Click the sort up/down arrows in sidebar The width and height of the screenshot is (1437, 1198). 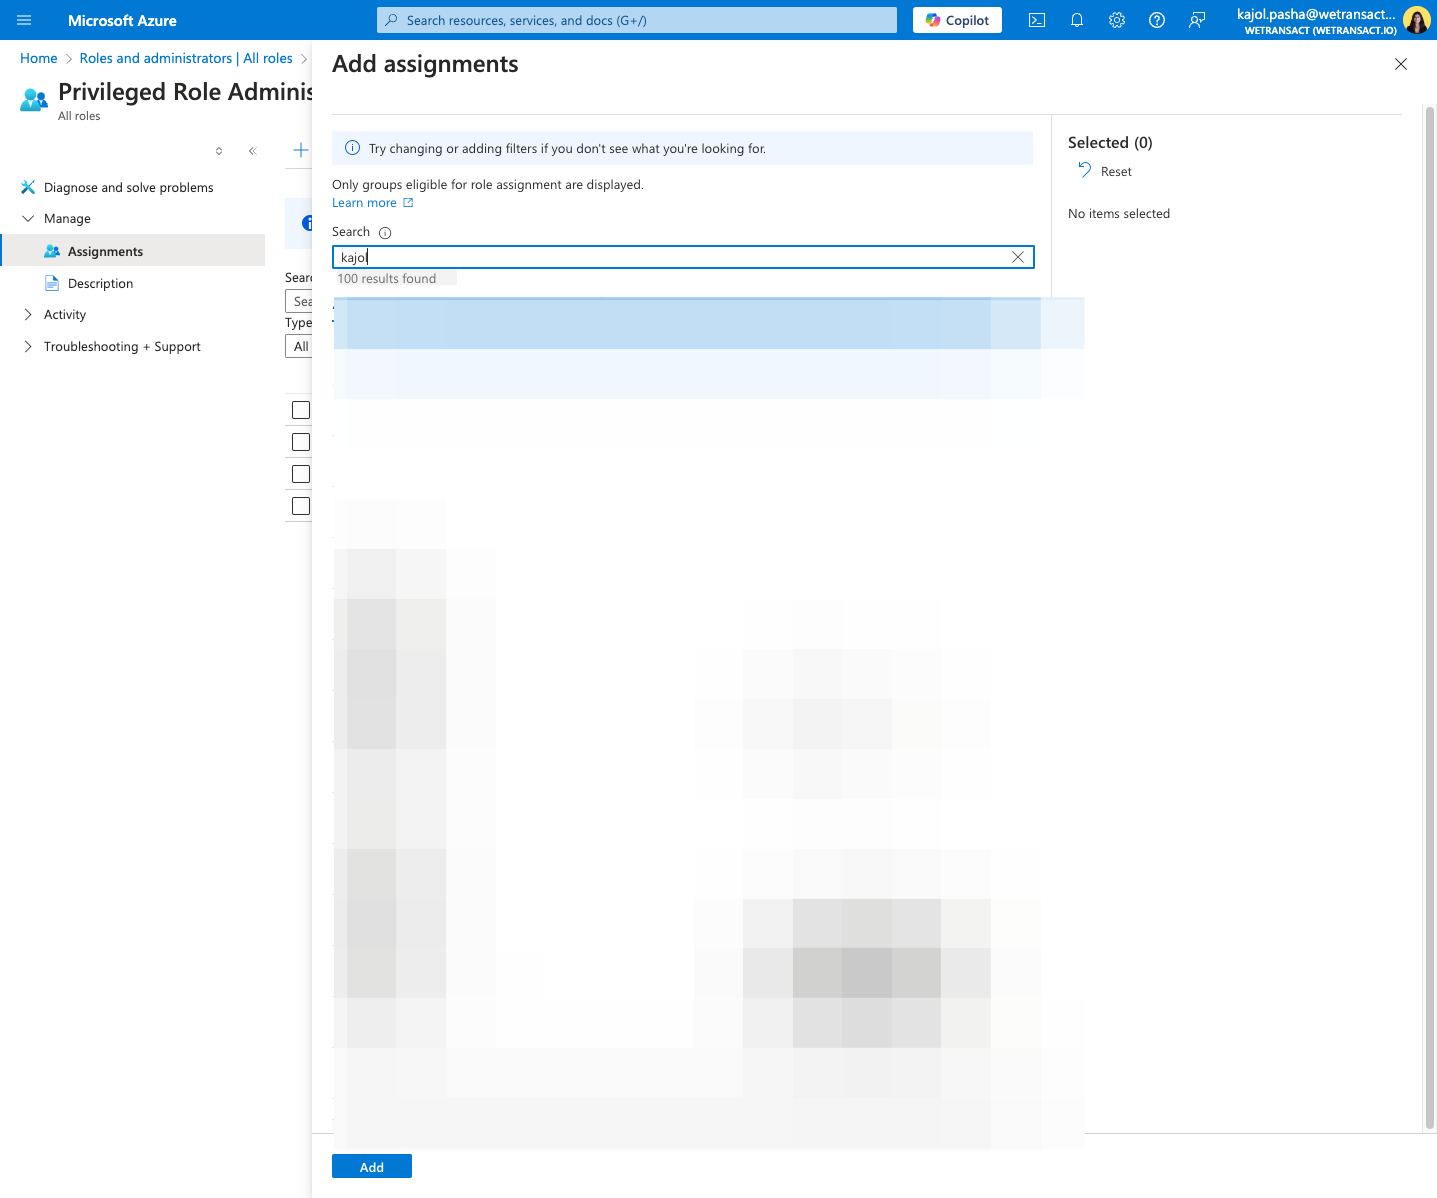click(x=219, y=151)
